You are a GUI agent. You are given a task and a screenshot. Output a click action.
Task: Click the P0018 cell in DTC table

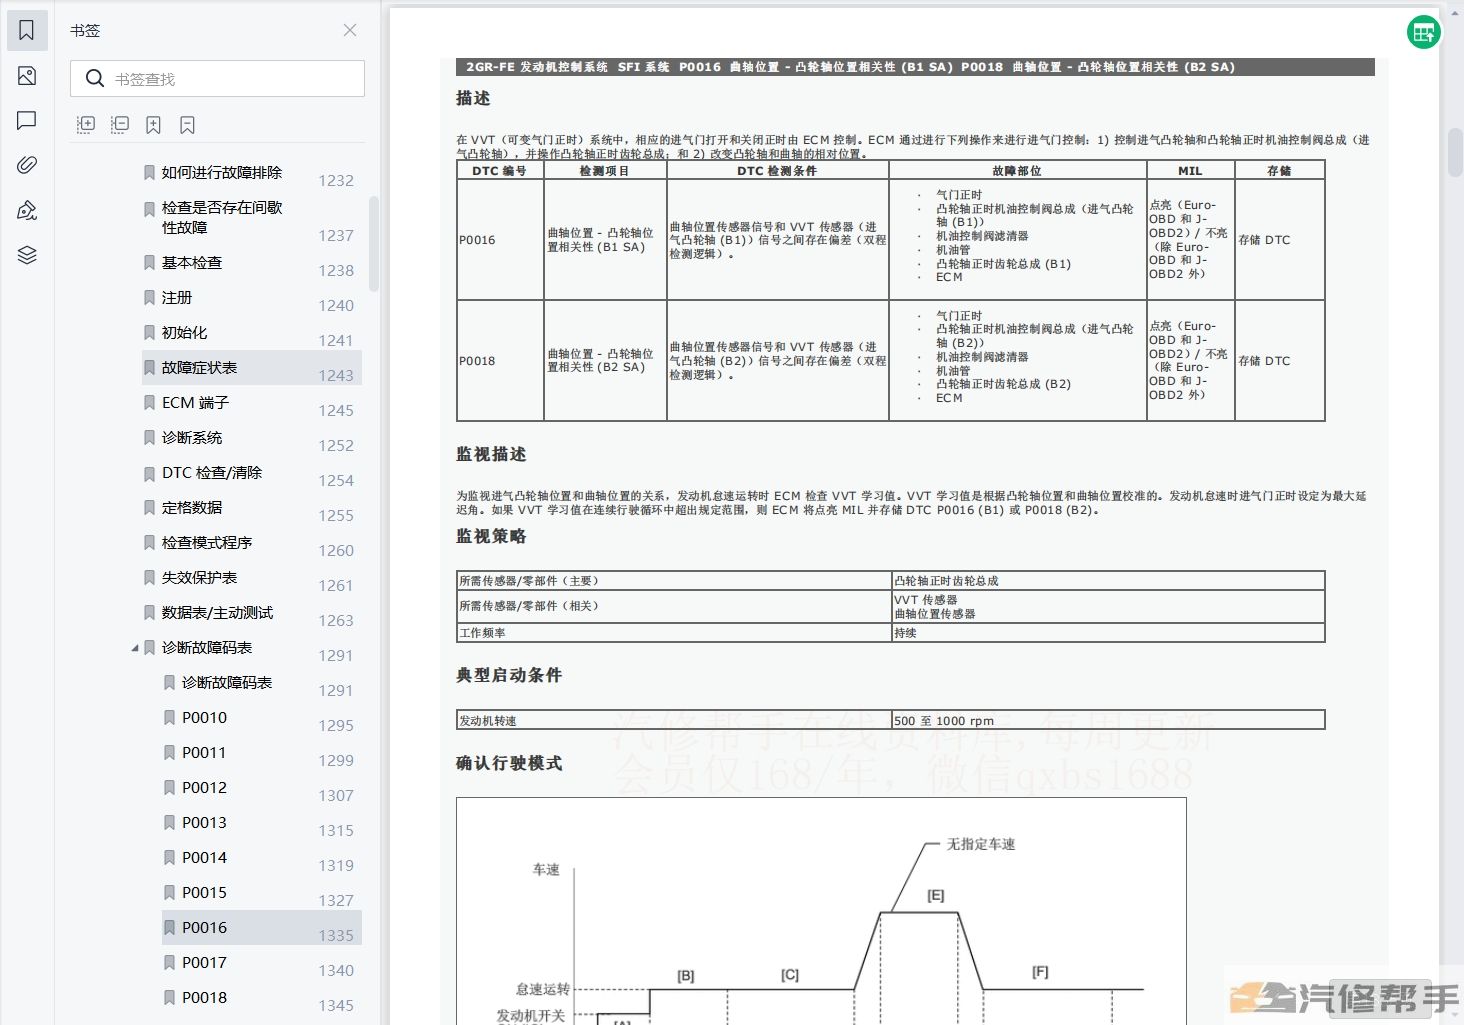click(x=500, y=361)
